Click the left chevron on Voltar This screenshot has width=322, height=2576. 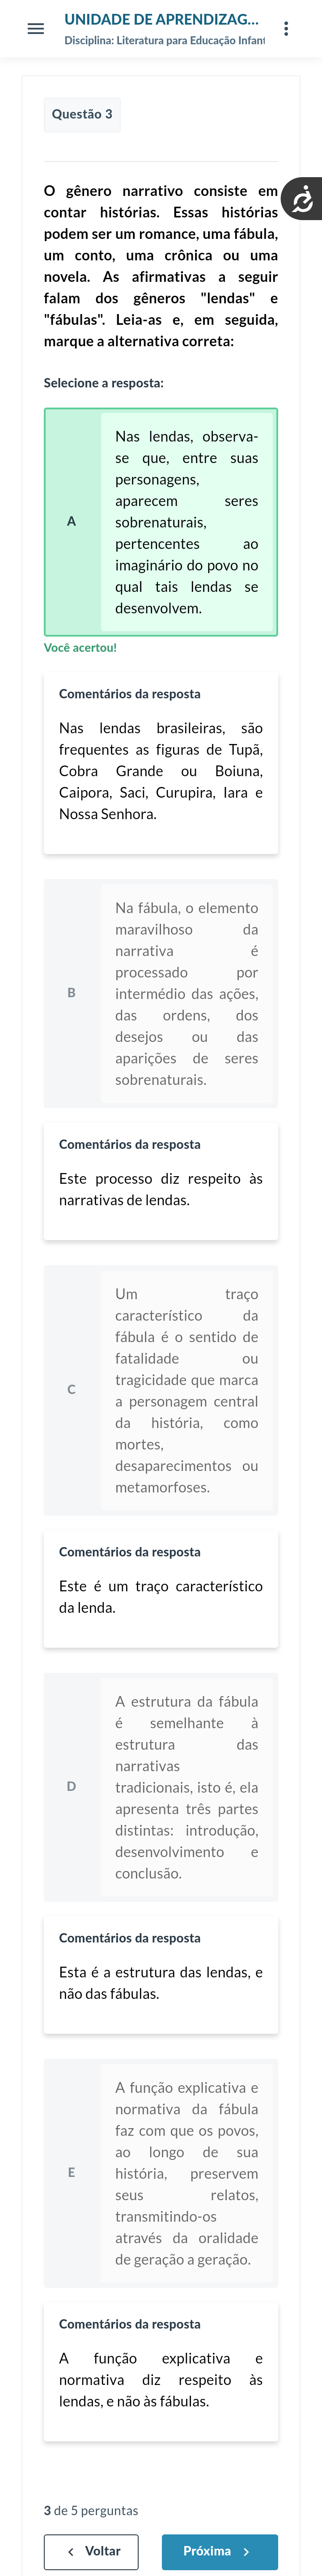[70, 2551]
